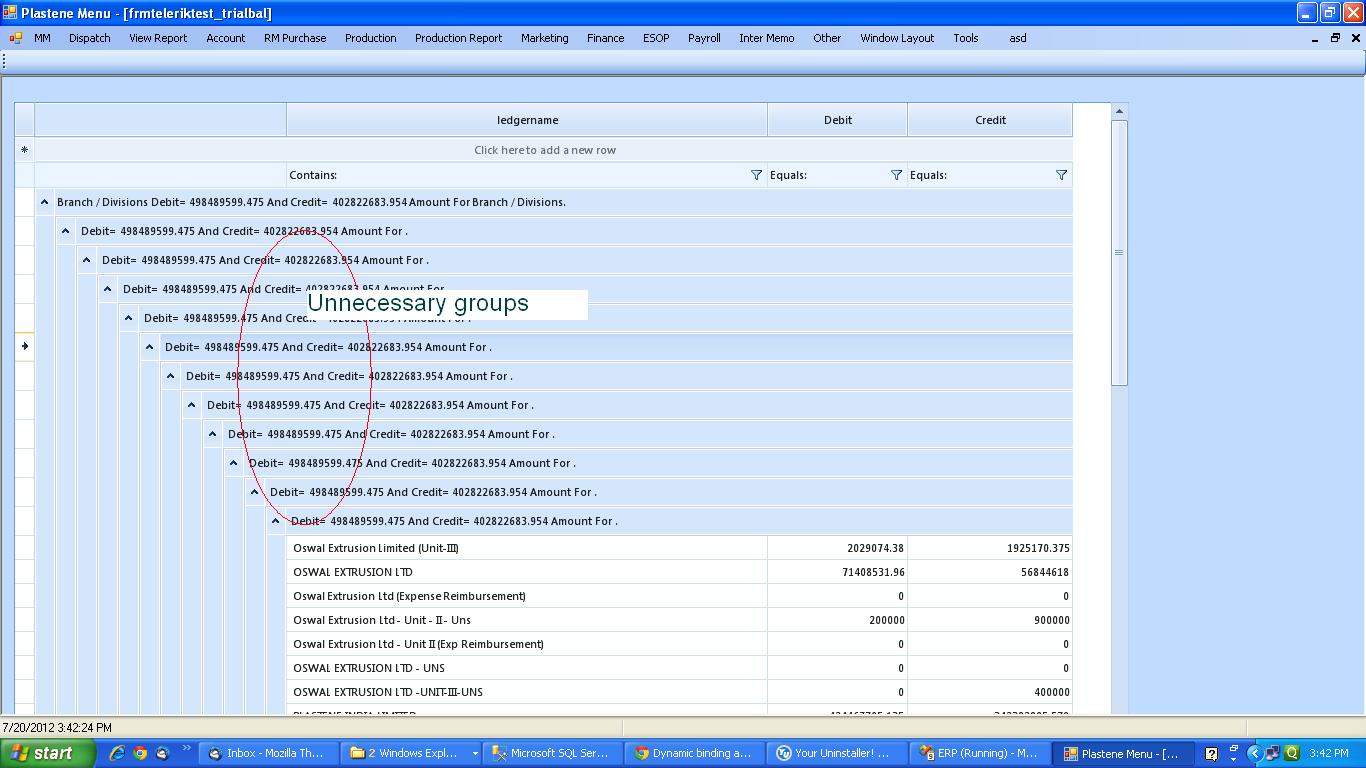
Task: Click the credit value 56844618
Action: coord(1044,572)
